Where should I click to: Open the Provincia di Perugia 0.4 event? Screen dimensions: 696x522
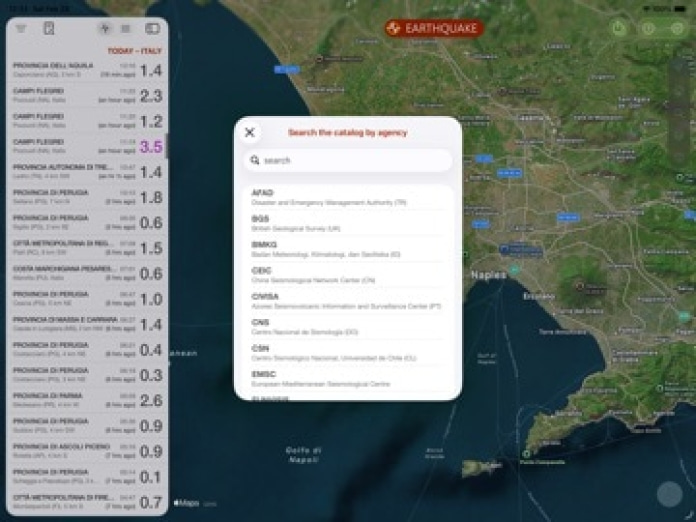(87, 349)
